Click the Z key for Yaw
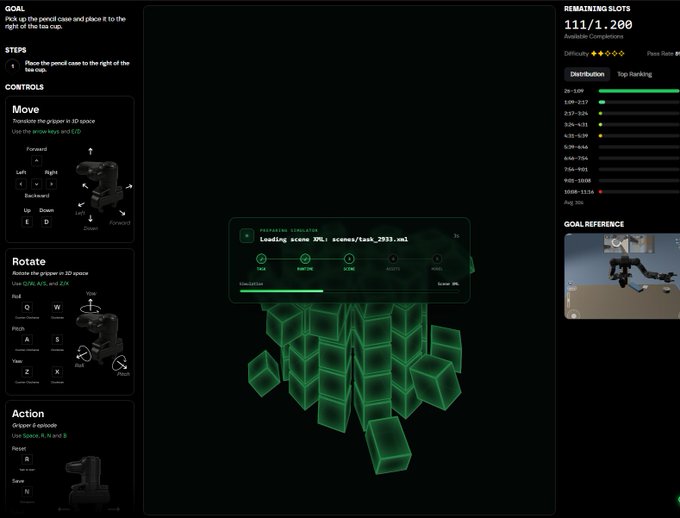 pyautogui.click(x=27, y=372)
